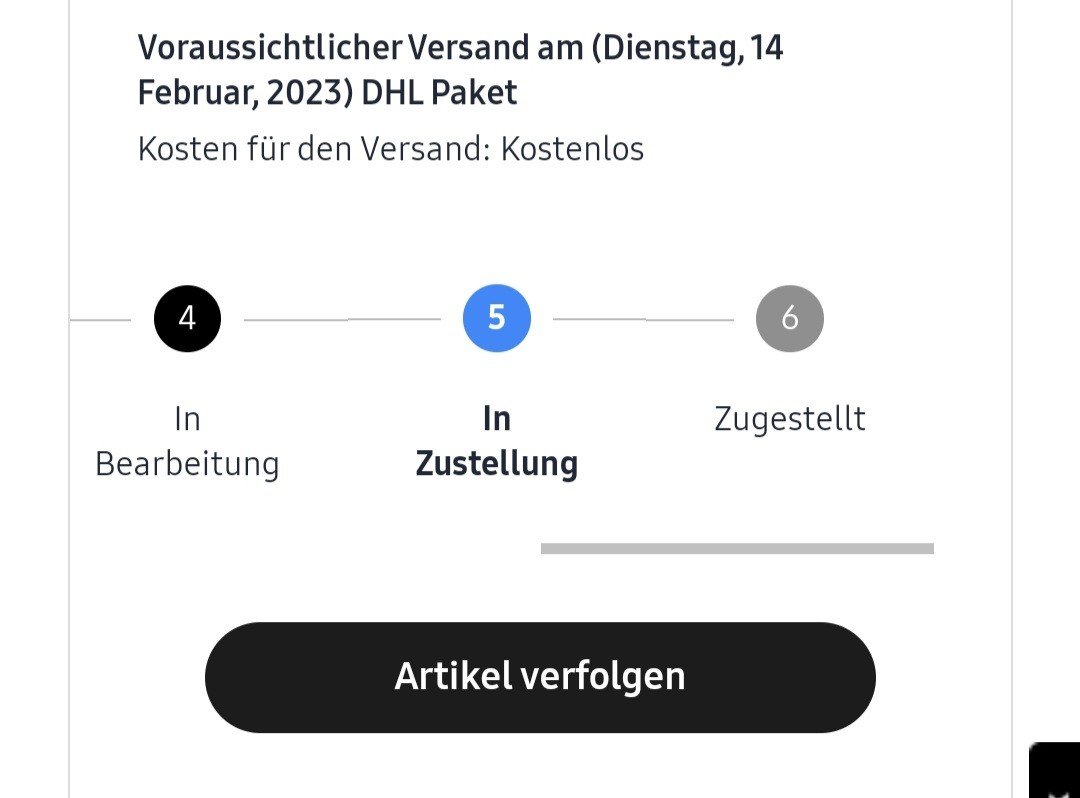
Task: Click the word "Zustellung" below step 5
Action: point(497,464)
